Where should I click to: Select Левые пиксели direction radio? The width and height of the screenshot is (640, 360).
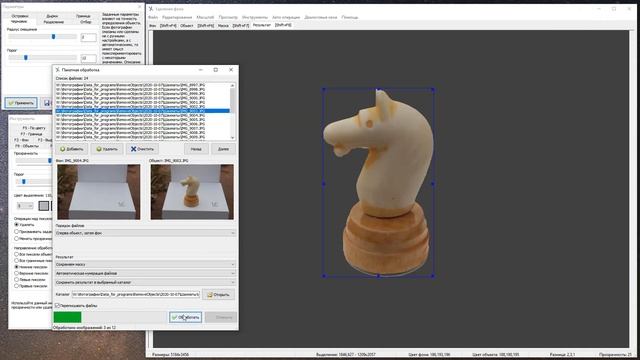click(17, 280)
